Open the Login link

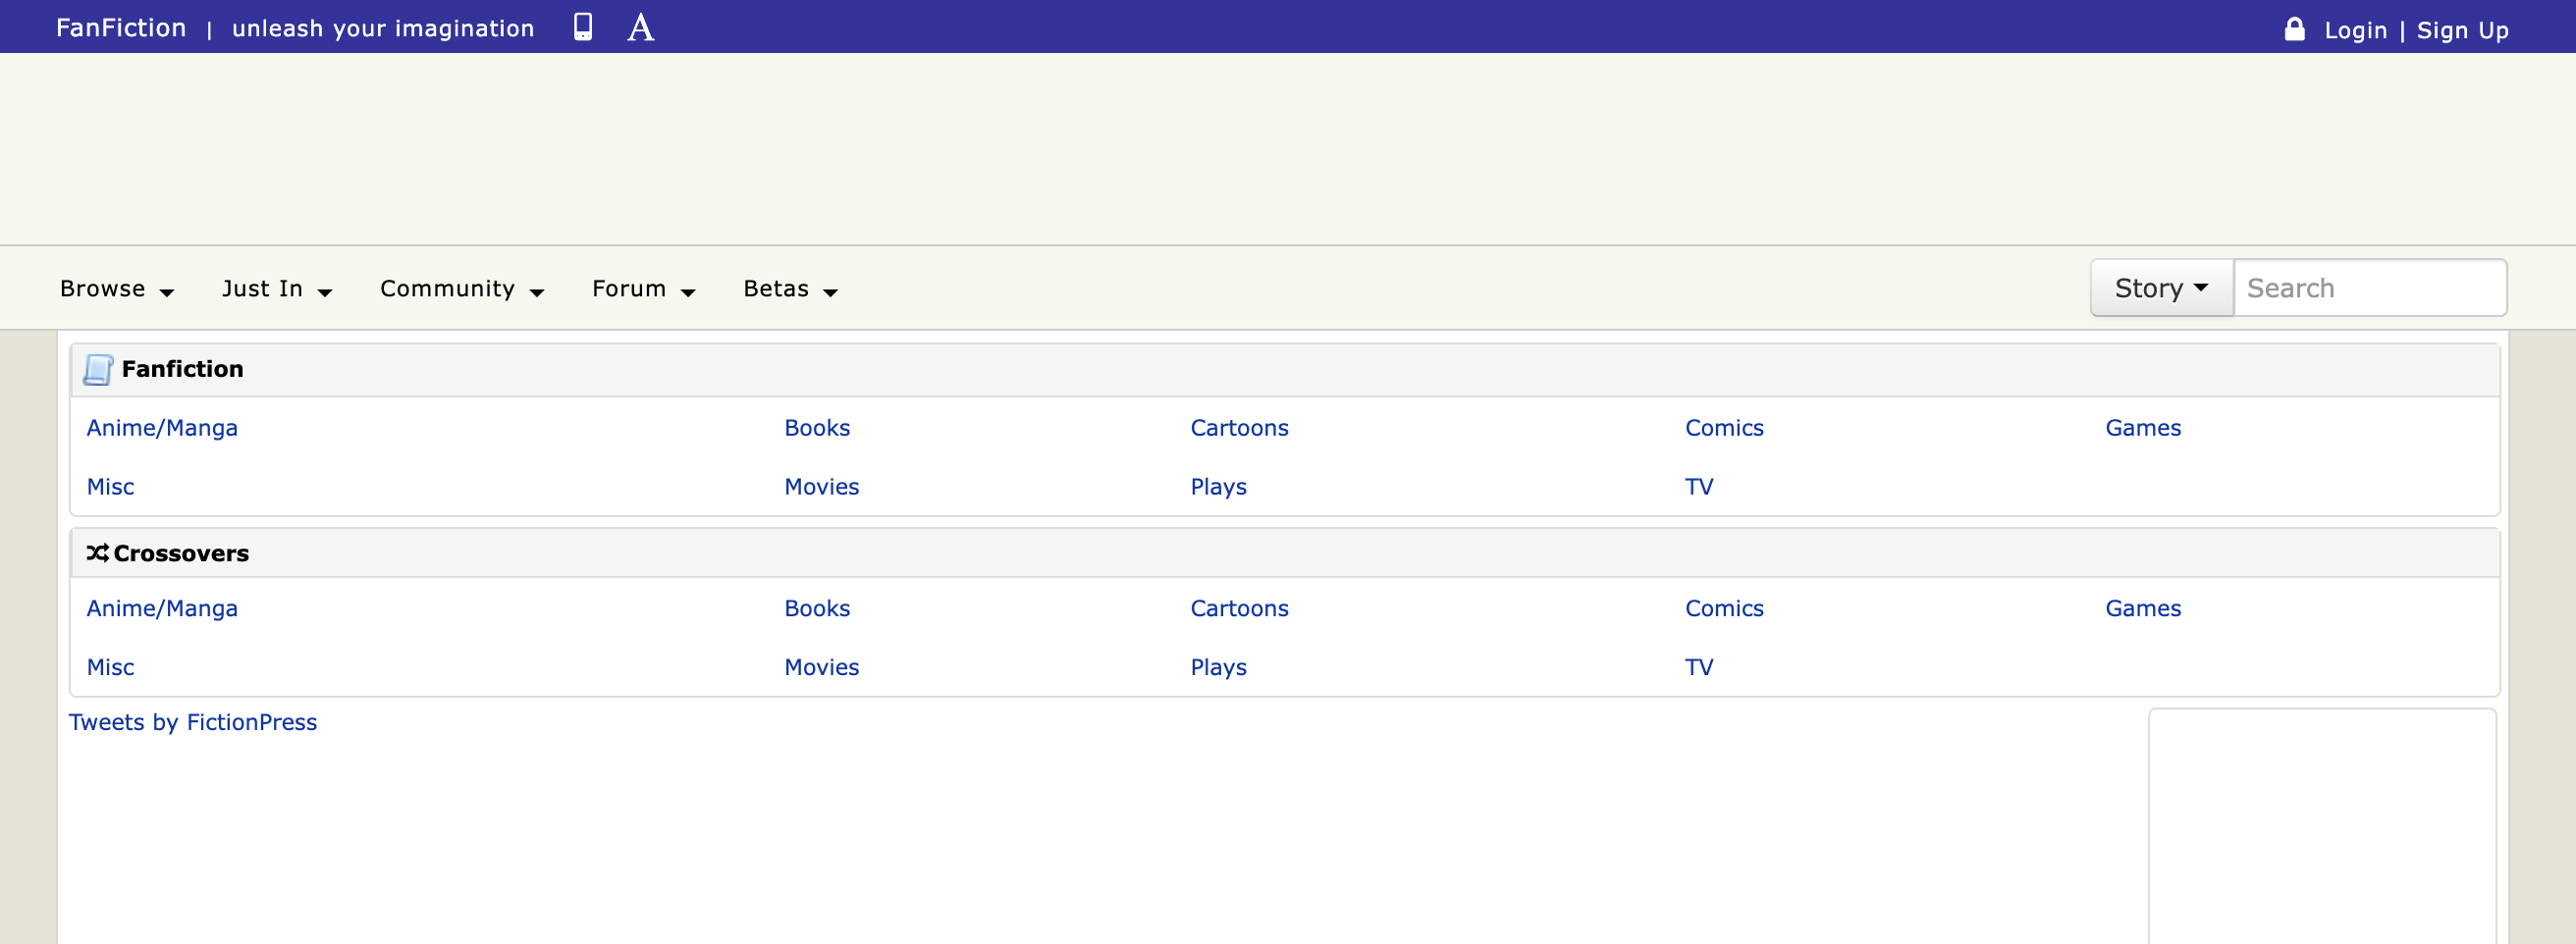point(2355,30)
